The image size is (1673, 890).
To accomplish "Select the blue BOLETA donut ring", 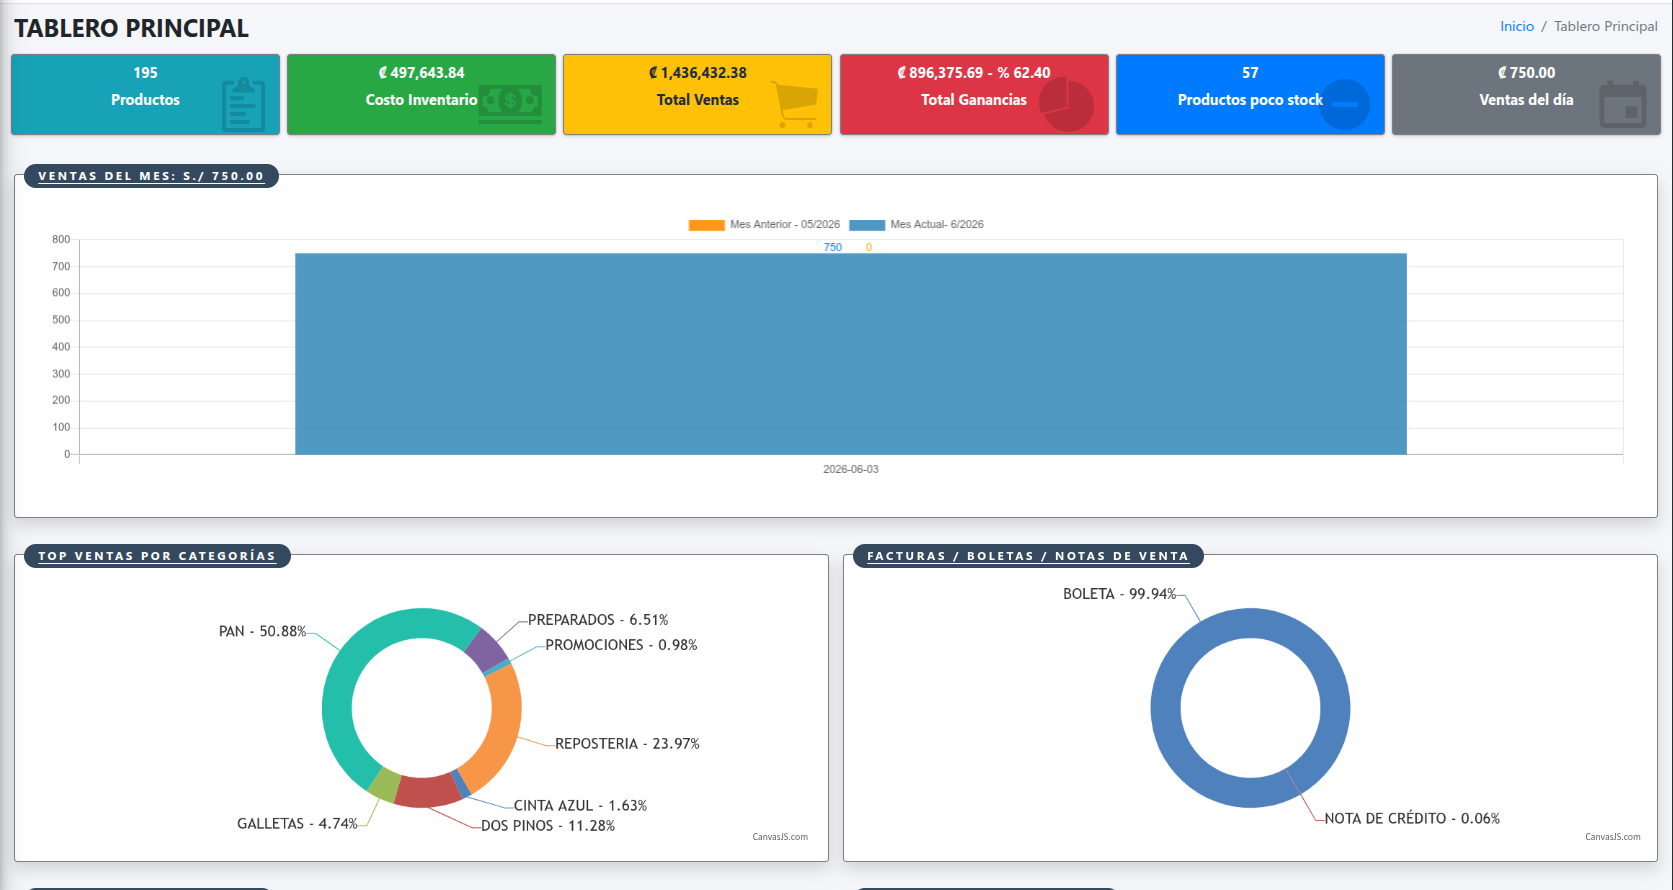I will (x=1166, y=708).
